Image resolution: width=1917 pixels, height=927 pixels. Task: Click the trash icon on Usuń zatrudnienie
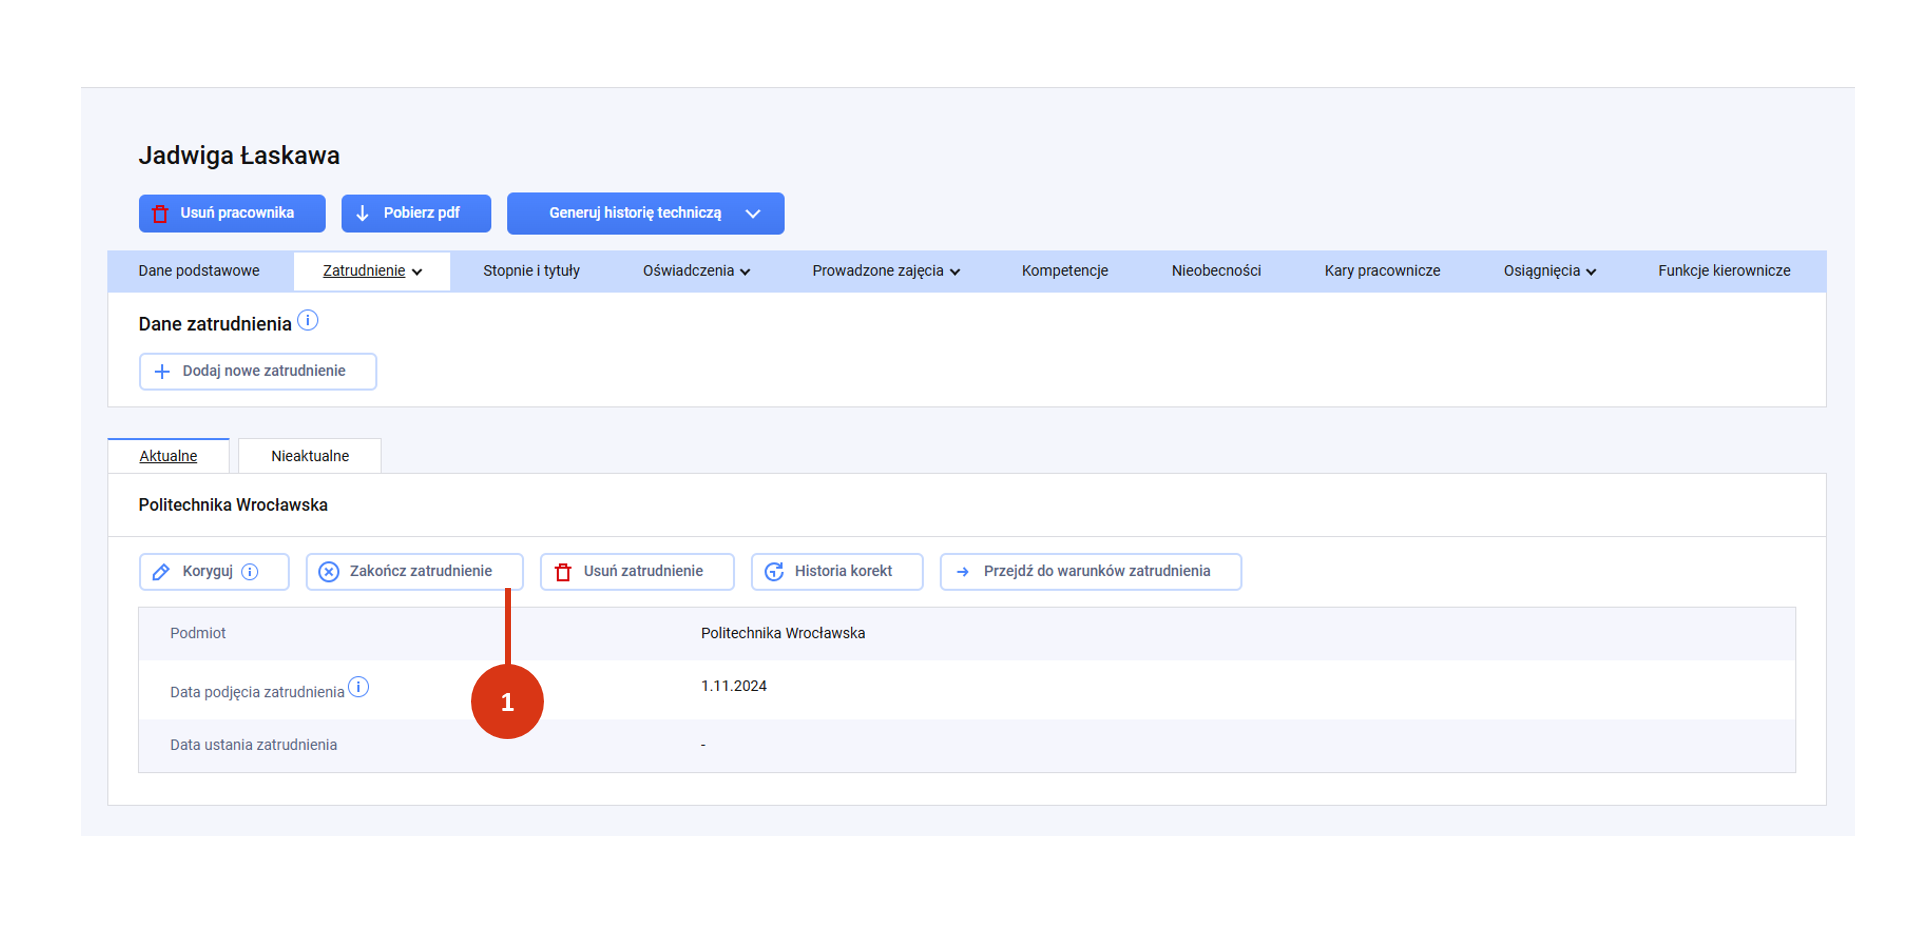563,572
